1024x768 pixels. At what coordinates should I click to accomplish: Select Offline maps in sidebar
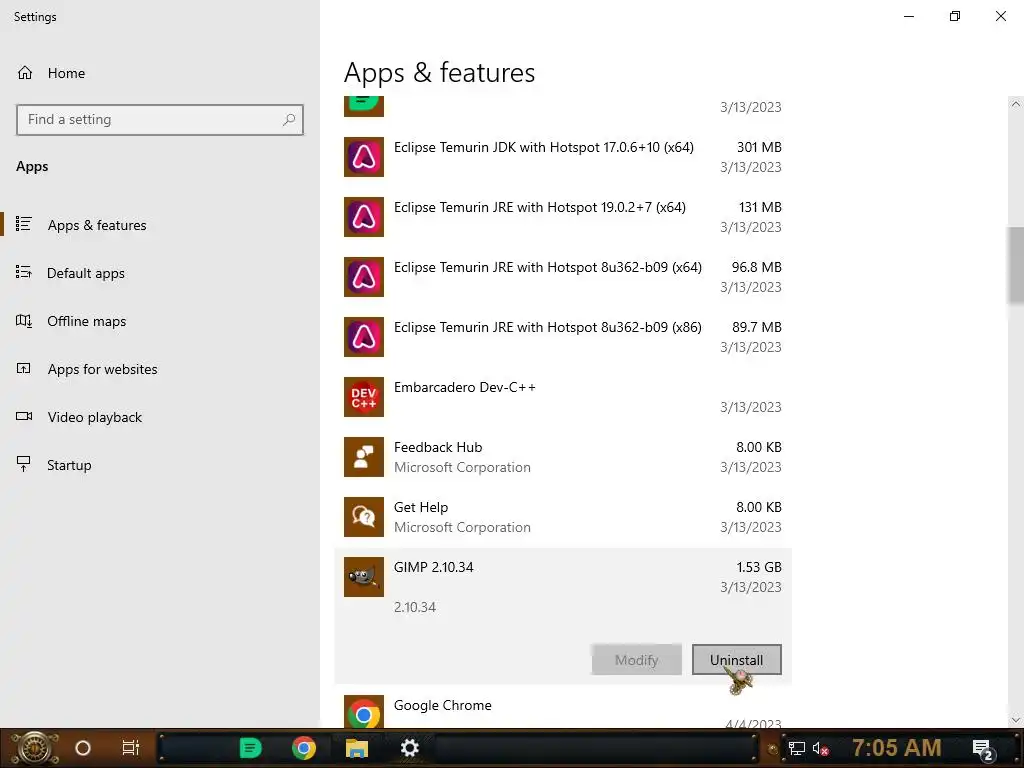click(86, 321)
